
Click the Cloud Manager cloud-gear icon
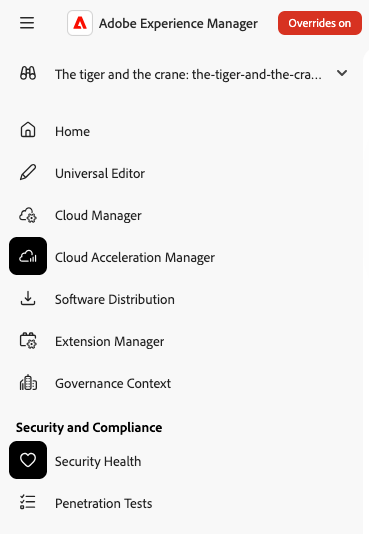coord(28,215)
